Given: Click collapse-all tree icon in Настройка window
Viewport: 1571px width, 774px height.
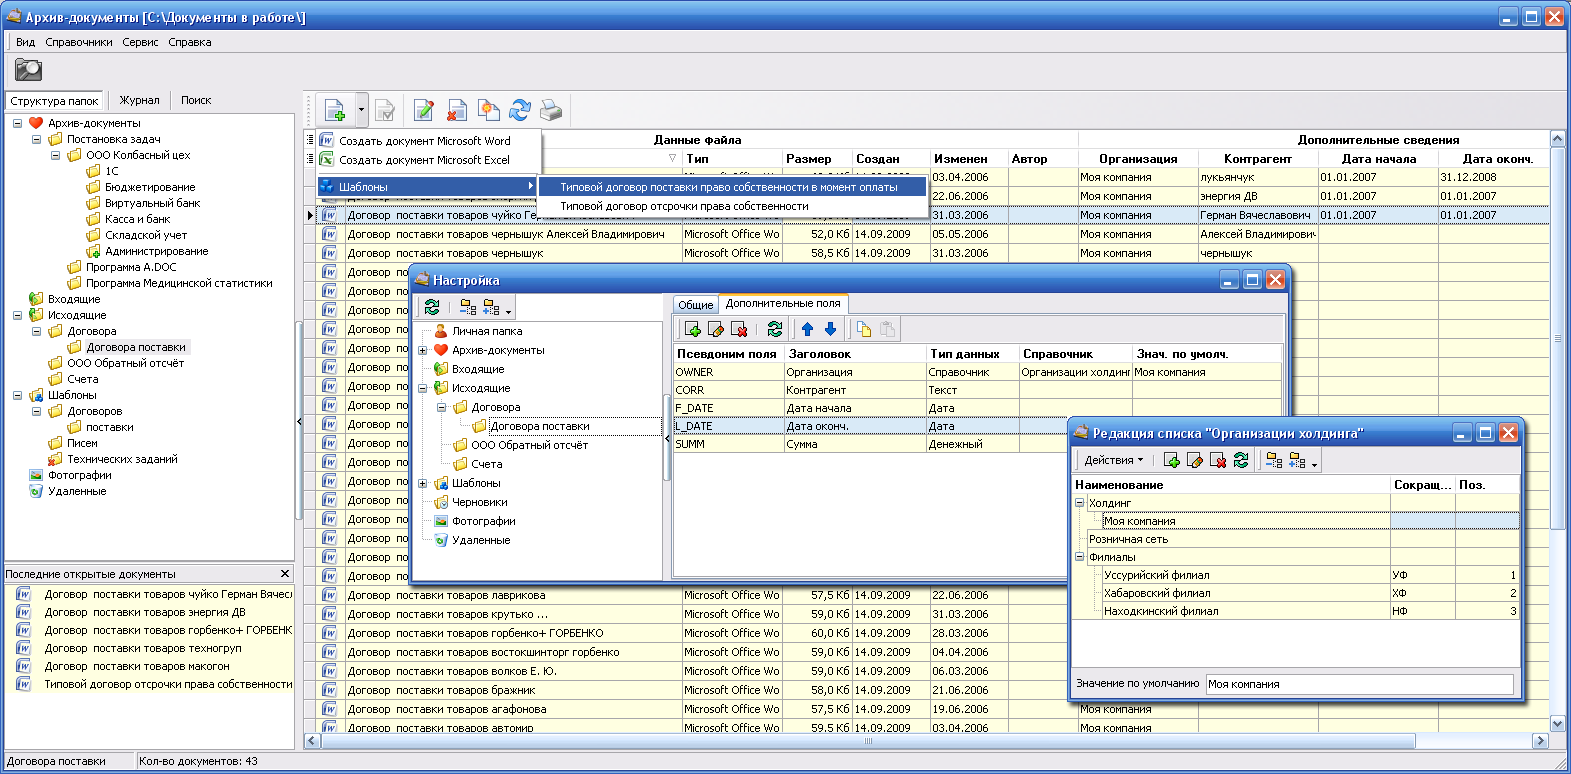Looking at the screenshot, I should (467, 307).
